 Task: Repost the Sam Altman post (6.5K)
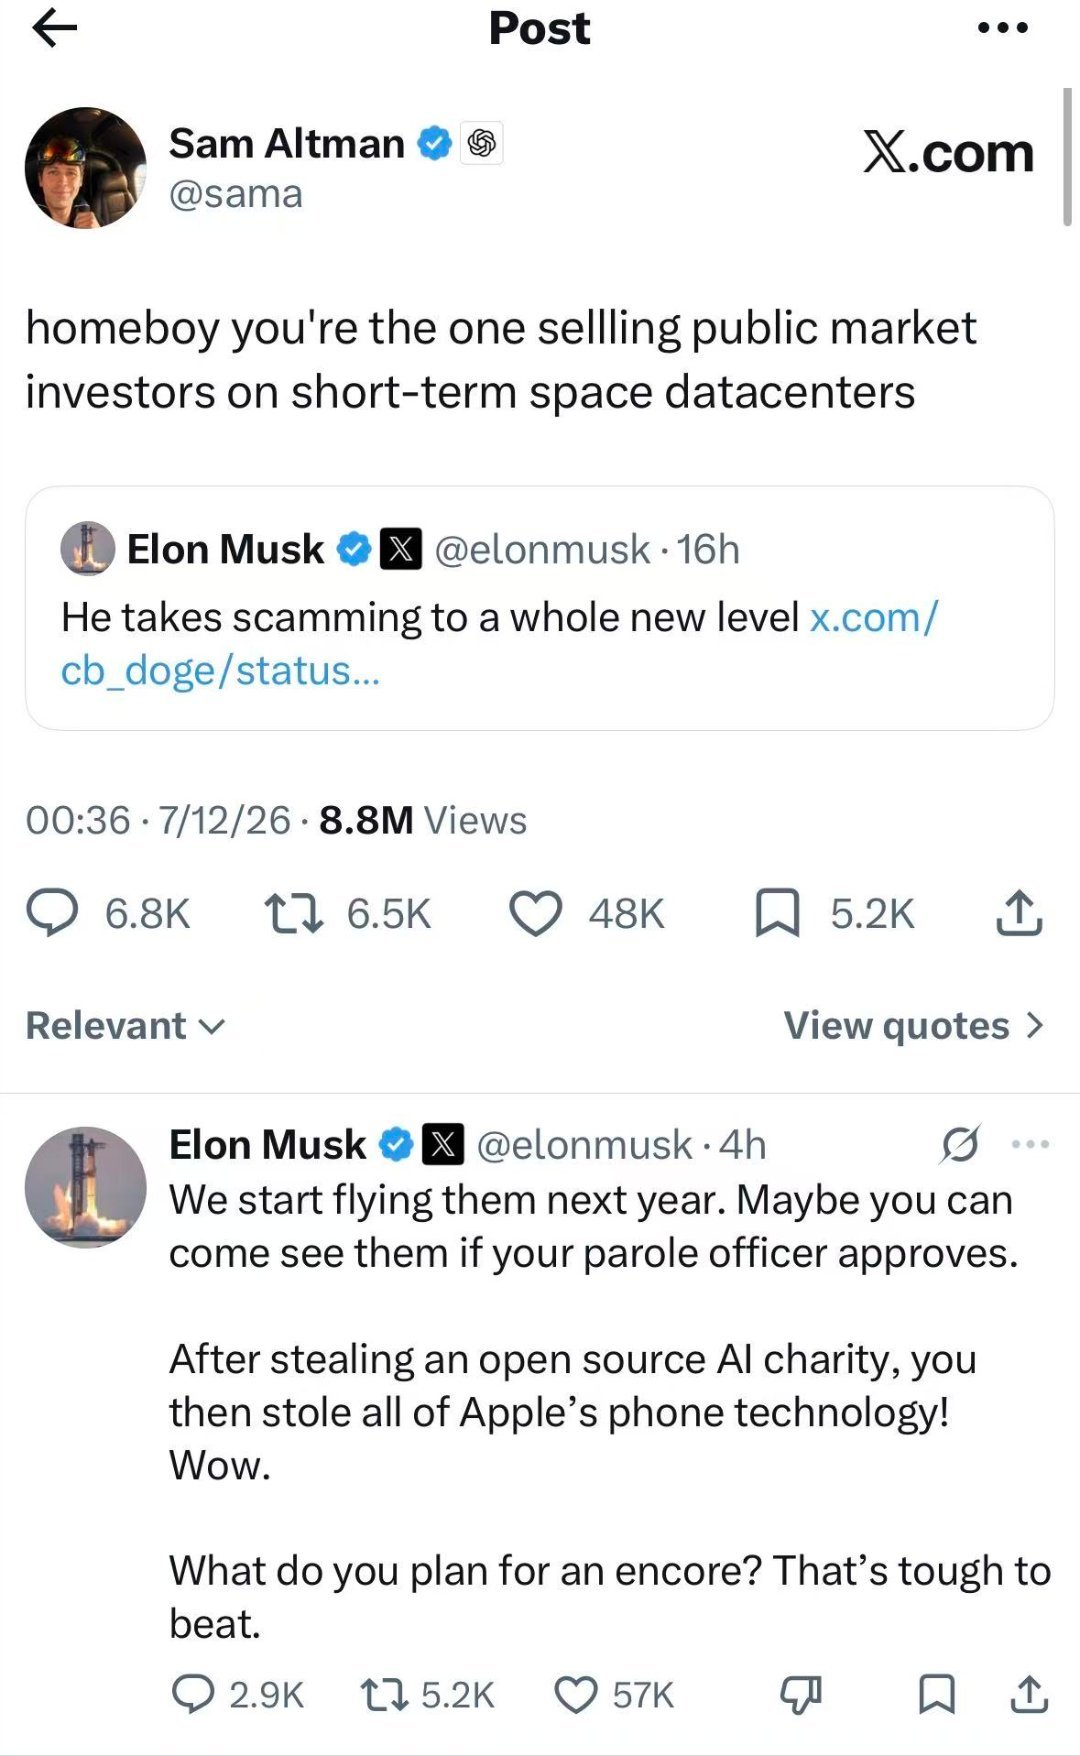(347, 913)
